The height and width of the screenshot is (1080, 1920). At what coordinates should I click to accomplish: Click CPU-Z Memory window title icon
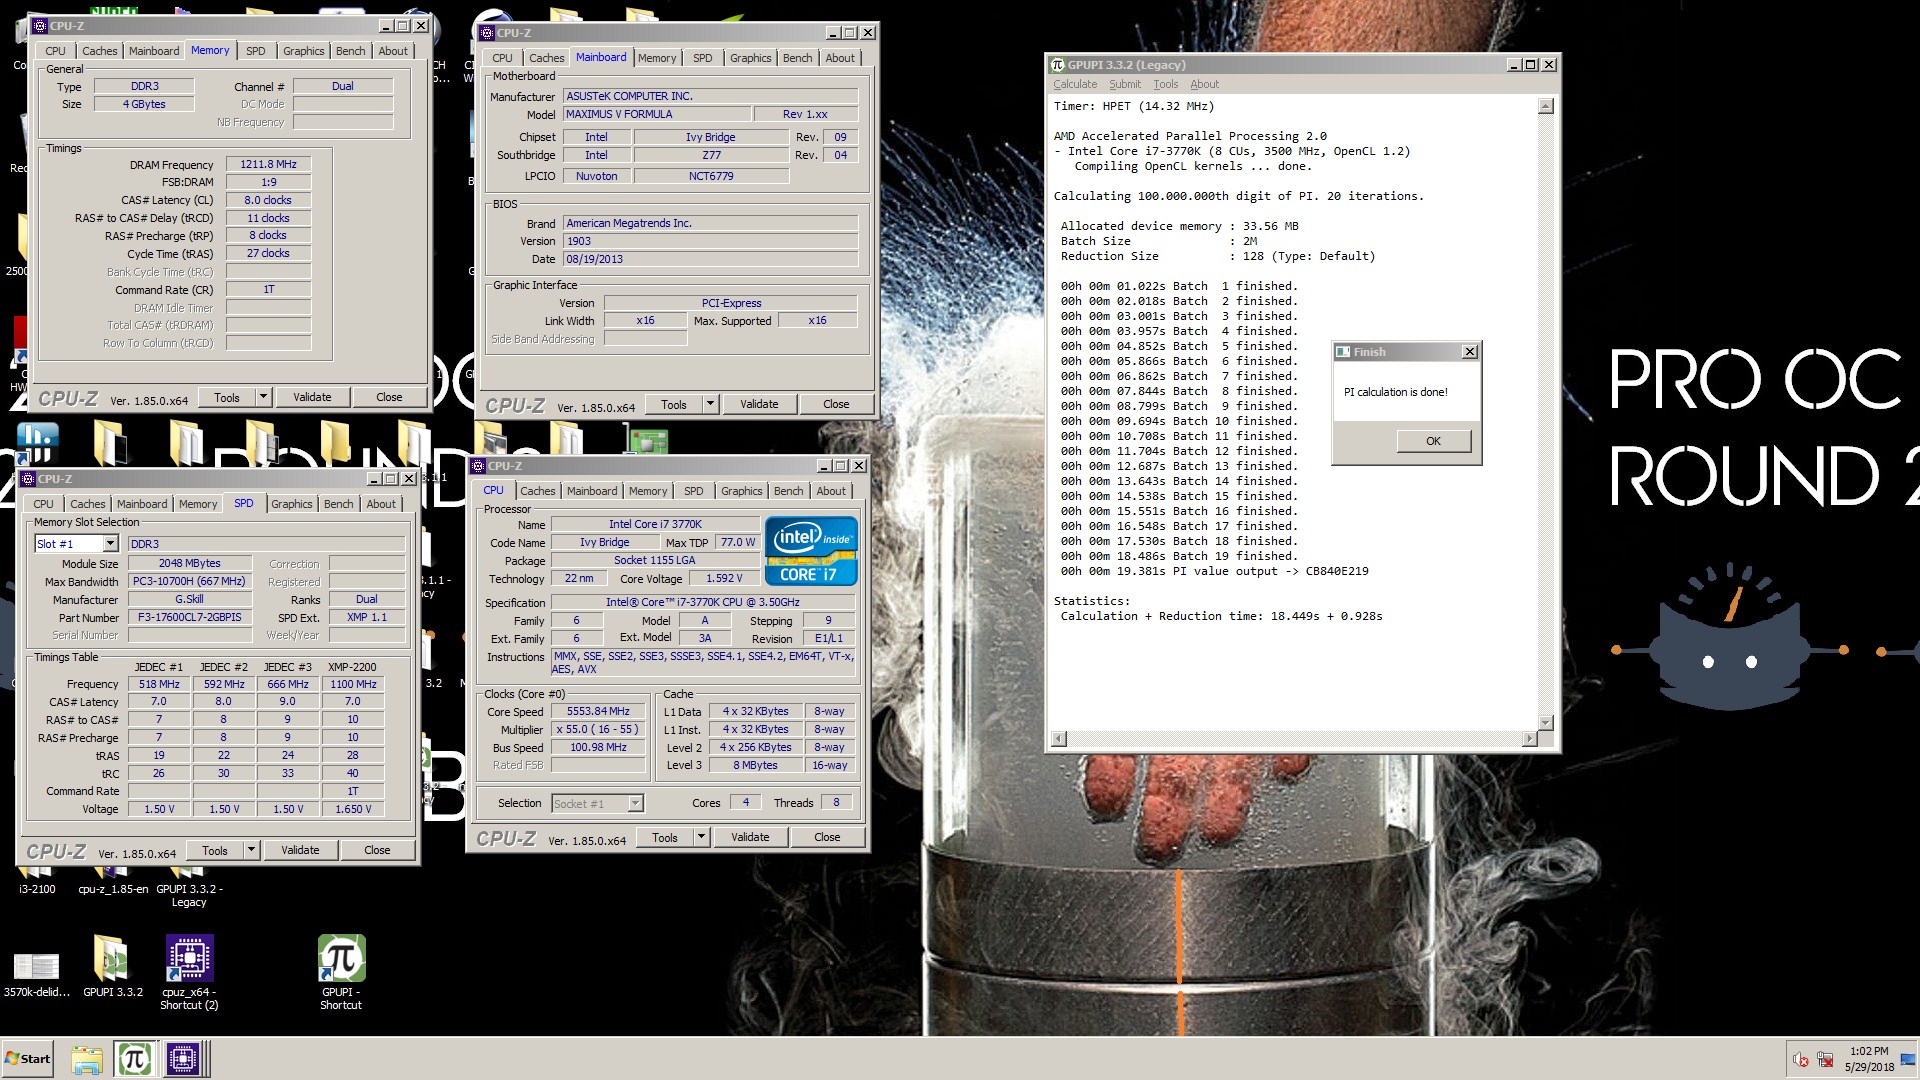[x=40, y=26]
